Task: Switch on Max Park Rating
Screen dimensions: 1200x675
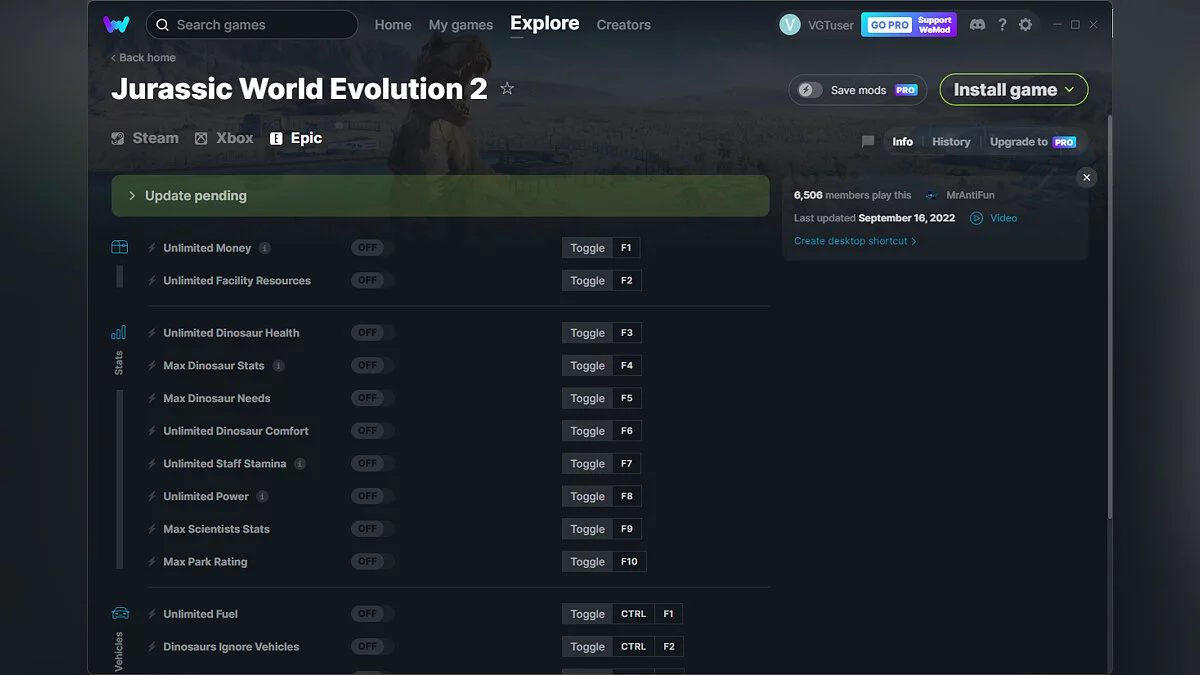Action: click(x=370, y=561)
